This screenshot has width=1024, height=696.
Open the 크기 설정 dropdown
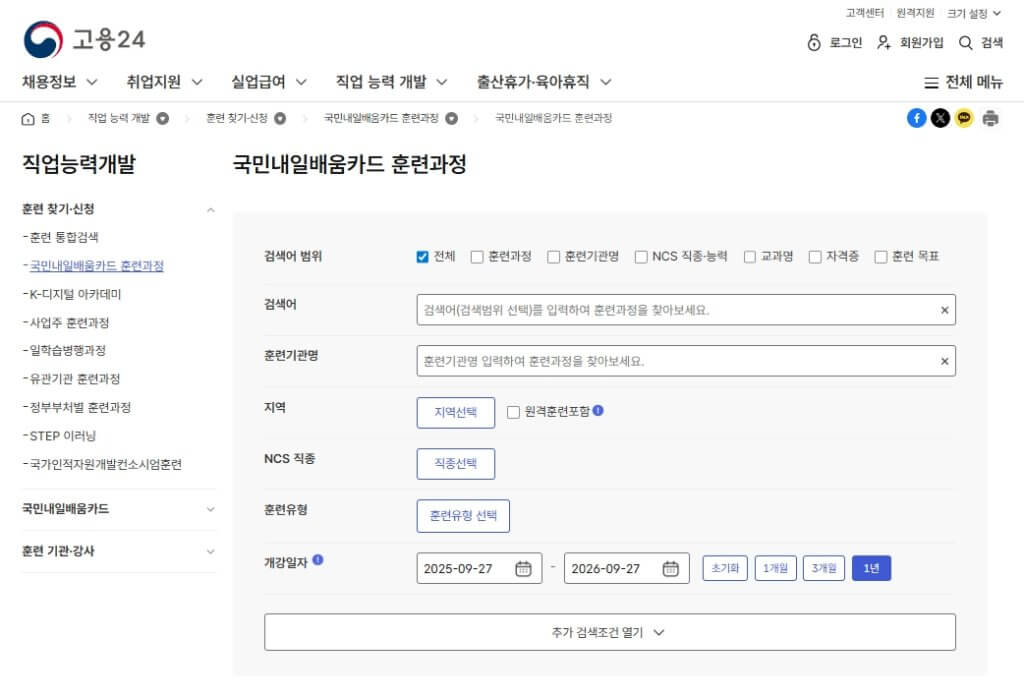(973, 13)
